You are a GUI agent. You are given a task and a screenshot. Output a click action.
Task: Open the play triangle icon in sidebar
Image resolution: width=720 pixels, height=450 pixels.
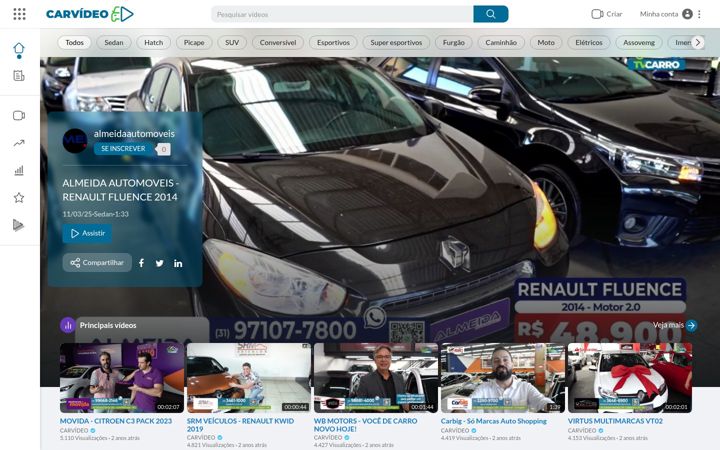tap(18, 225)
